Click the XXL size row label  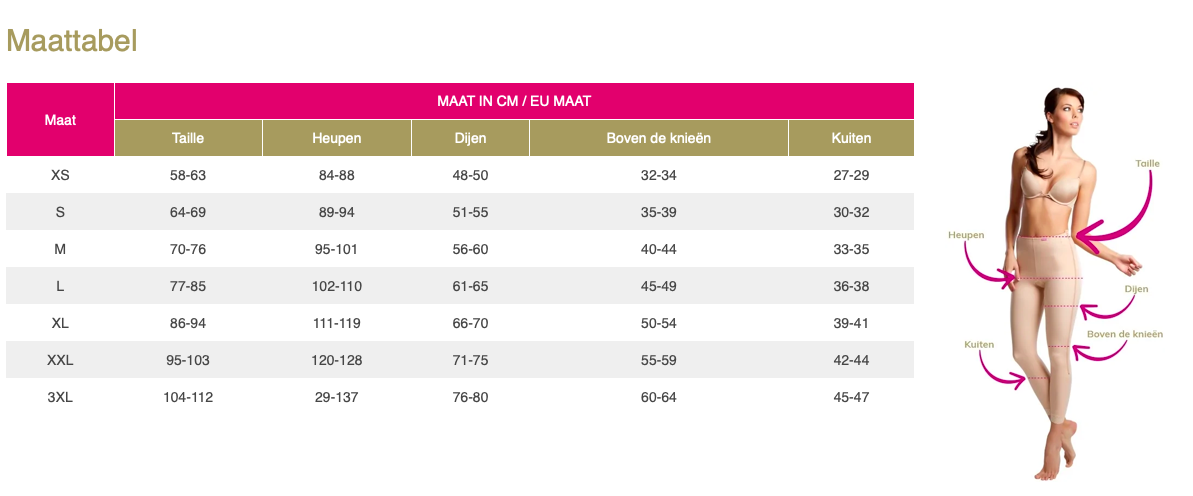[60, 360]
